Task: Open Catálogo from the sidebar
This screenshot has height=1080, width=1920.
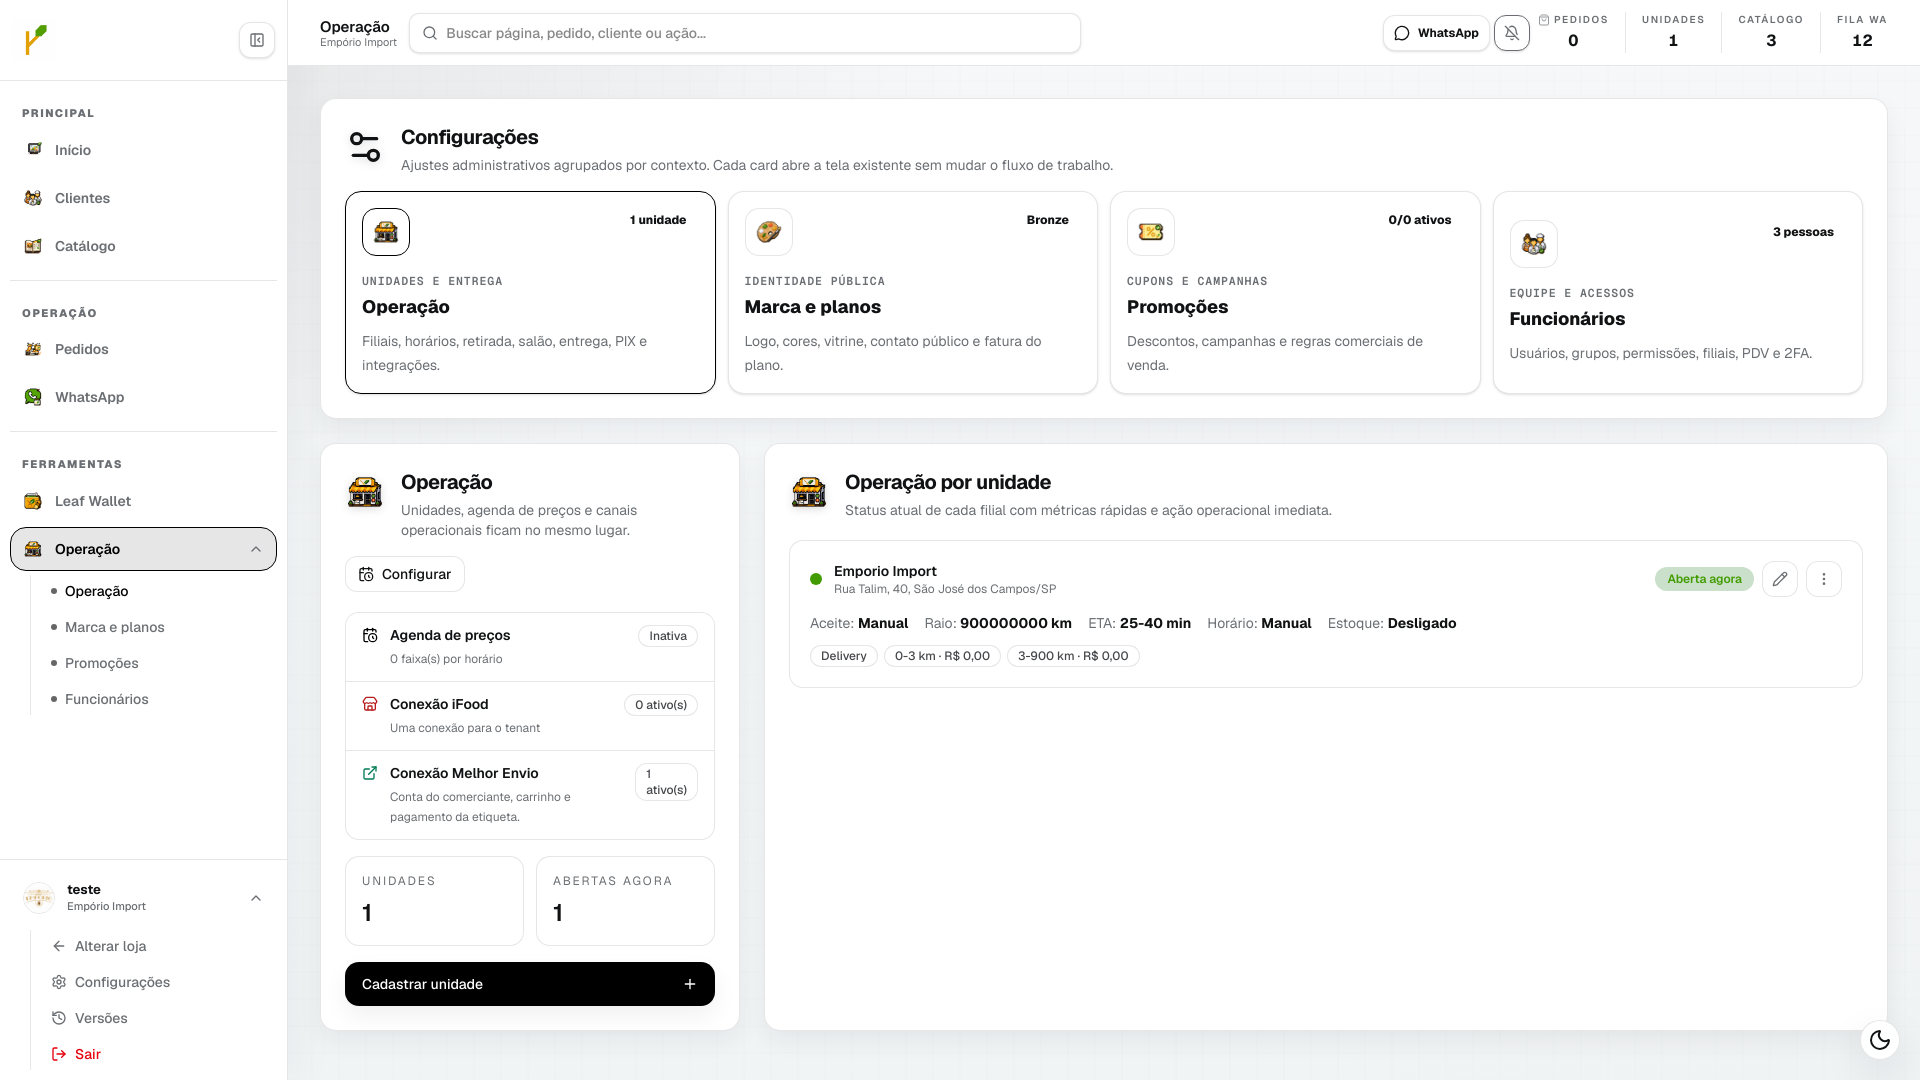Action: [x=143, y=246]
